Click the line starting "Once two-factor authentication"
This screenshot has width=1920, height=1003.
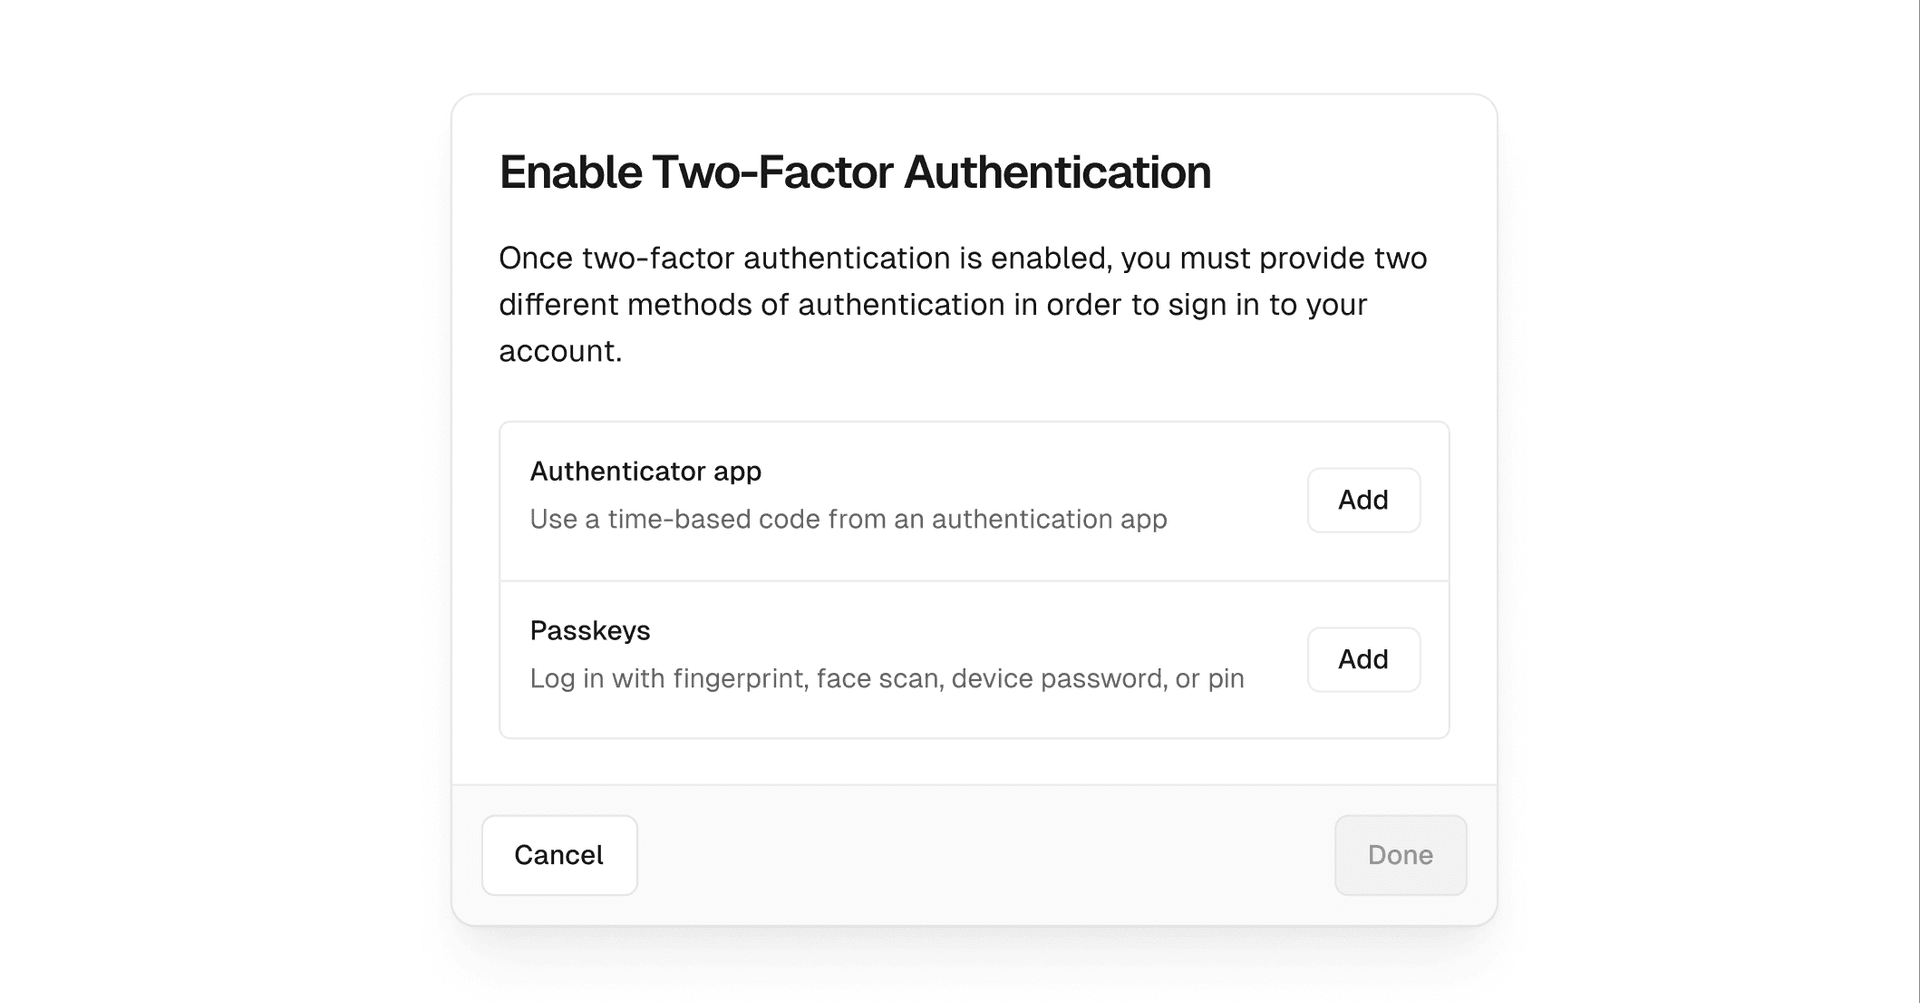pyautogui.click(x=962, y=258)
